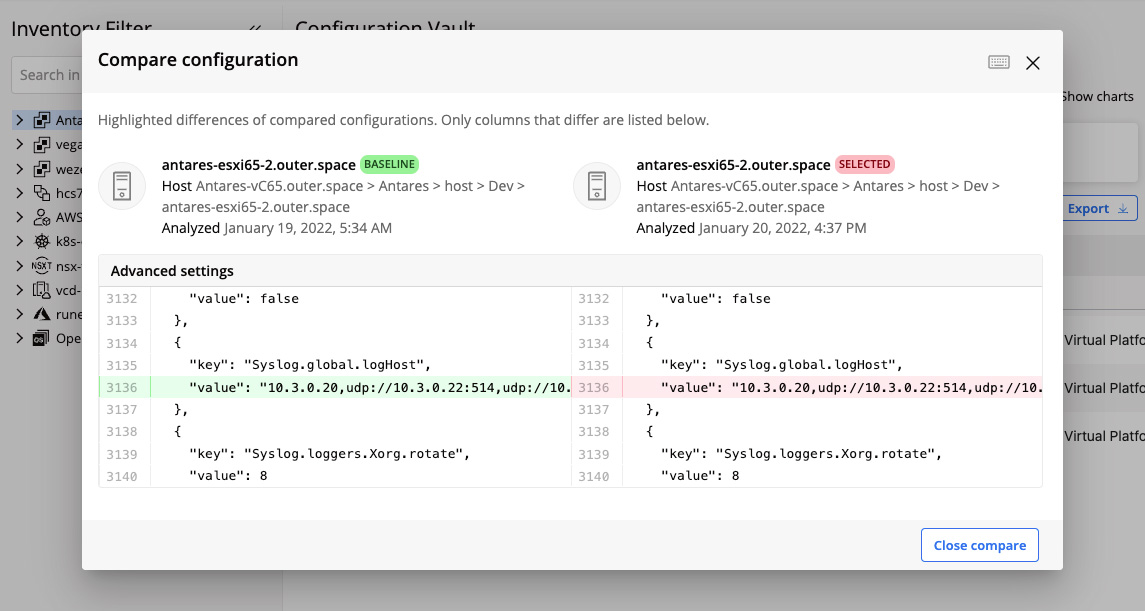Select the Azure icon next to rune
This screenshot has width=1145, height=611.
(42, 313)
